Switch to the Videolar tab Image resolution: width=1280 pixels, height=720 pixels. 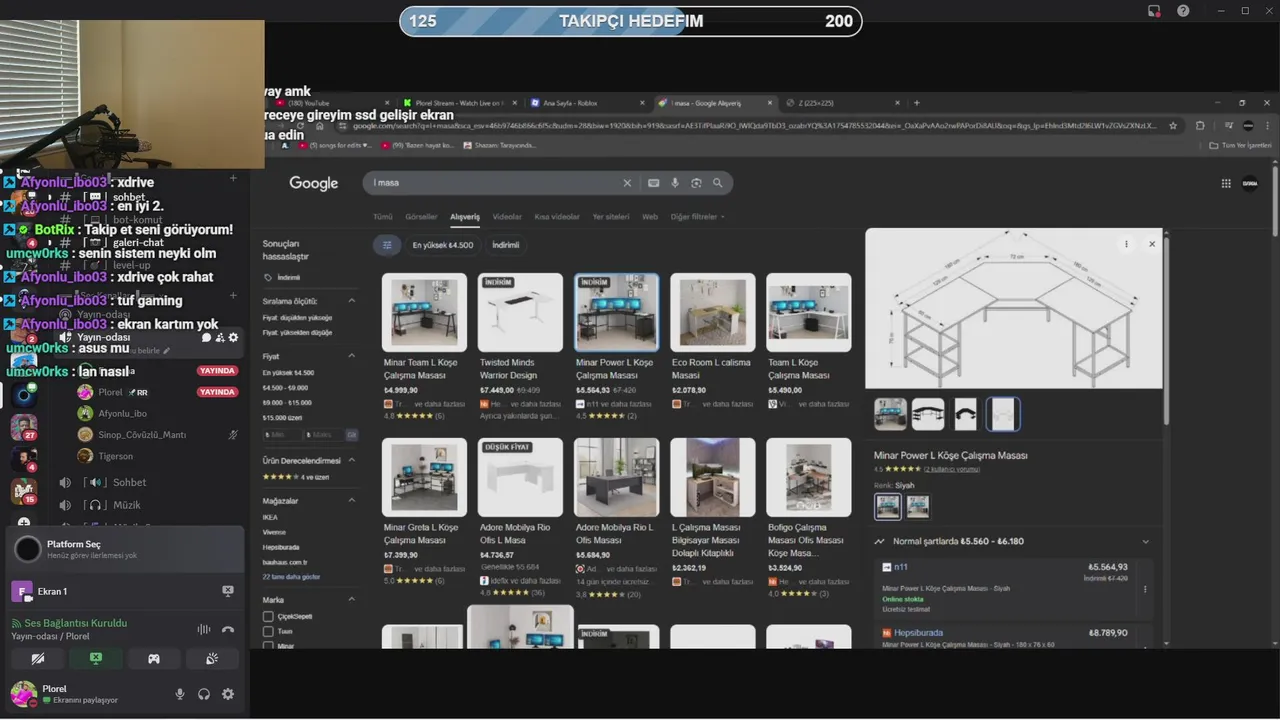coord(507,217)
